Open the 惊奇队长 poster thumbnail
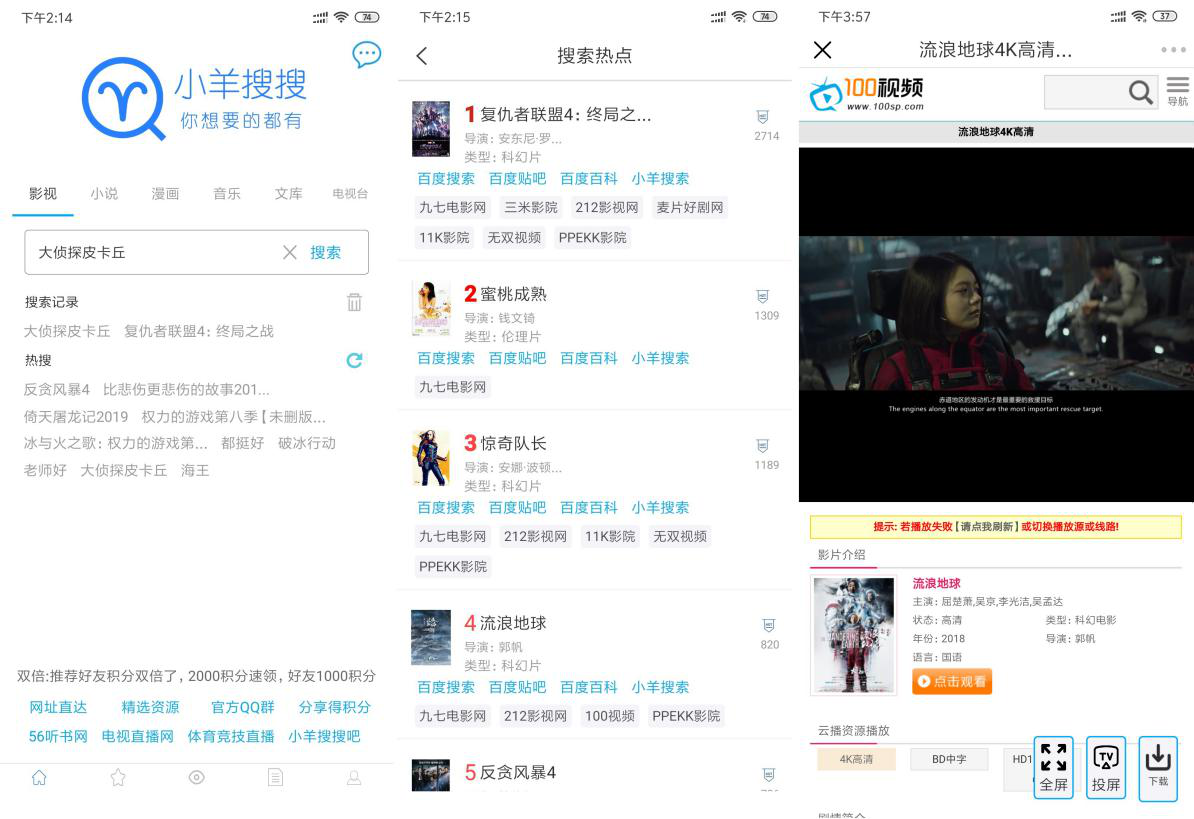The width and height of the screenshot is (1194, 819). [x=431, y=457]
